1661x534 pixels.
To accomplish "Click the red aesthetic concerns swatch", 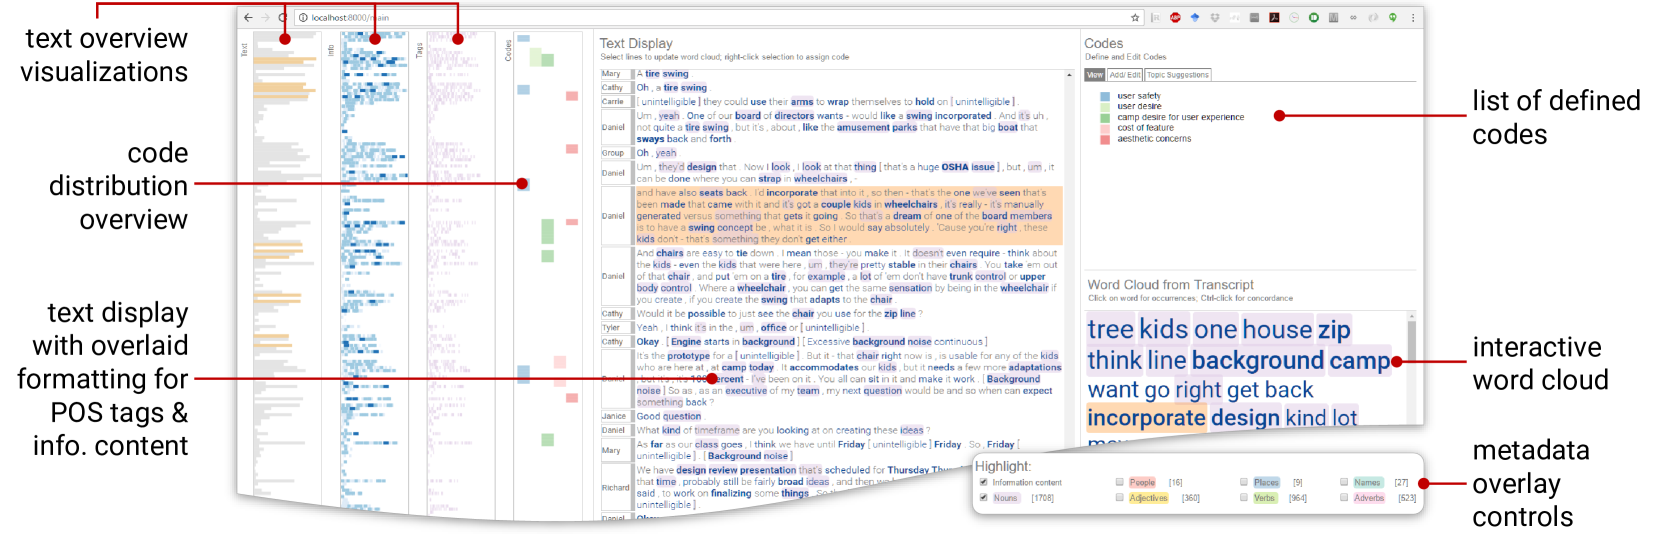I will coord(1105,139).
